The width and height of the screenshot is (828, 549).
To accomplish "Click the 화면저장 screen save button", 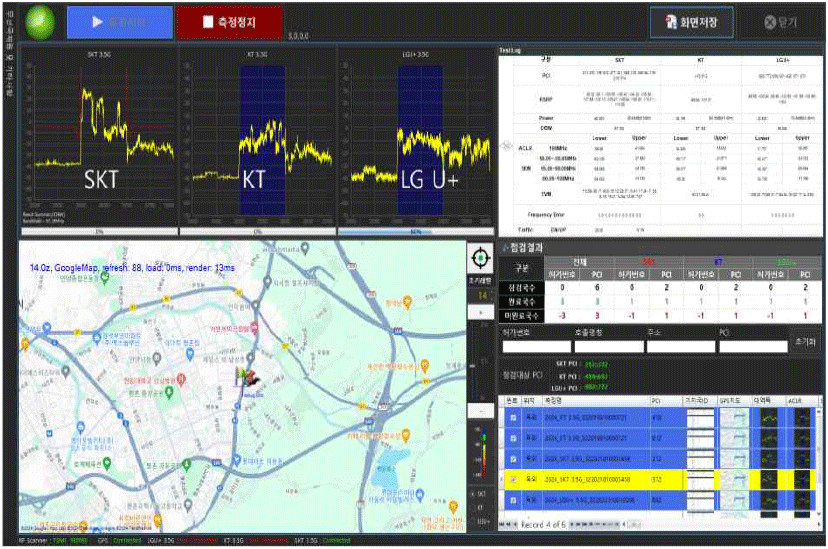I will (691, 22).
